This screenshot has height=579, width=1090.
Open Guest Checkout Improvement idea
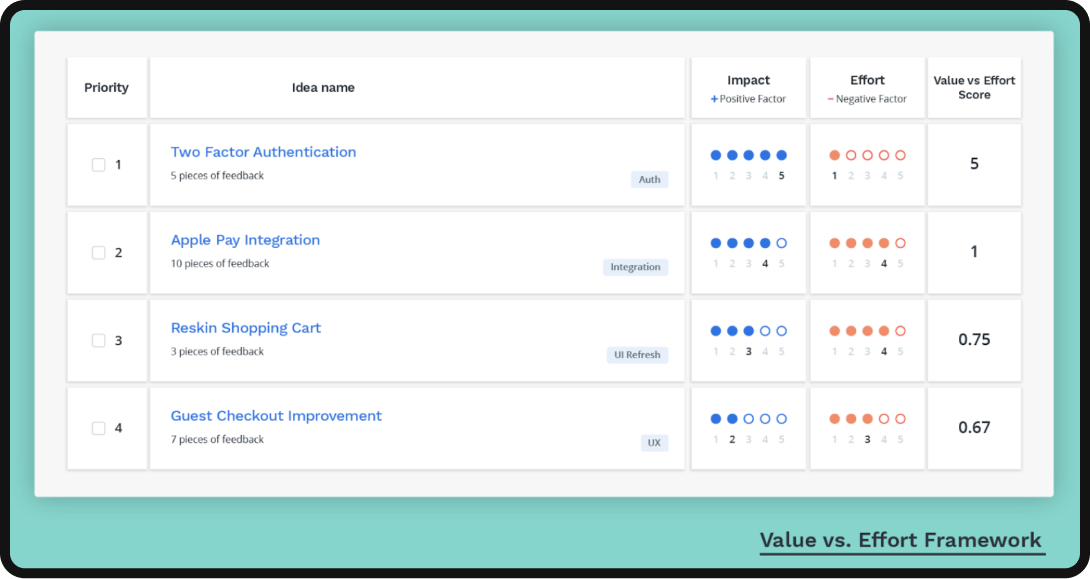tap(276, 416)
